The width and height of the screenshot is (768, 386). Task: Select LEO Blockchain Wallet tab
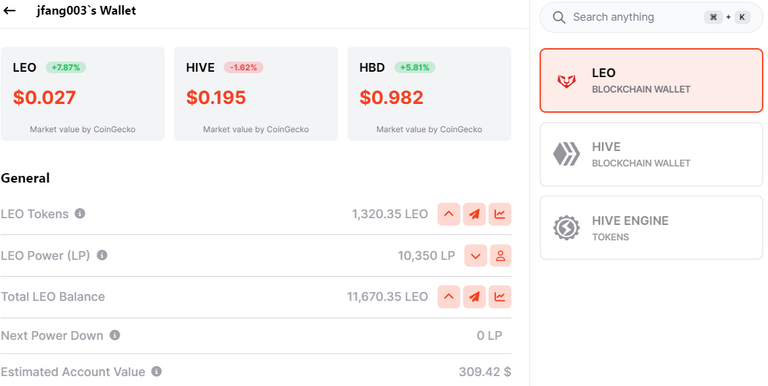click(651, 80)
